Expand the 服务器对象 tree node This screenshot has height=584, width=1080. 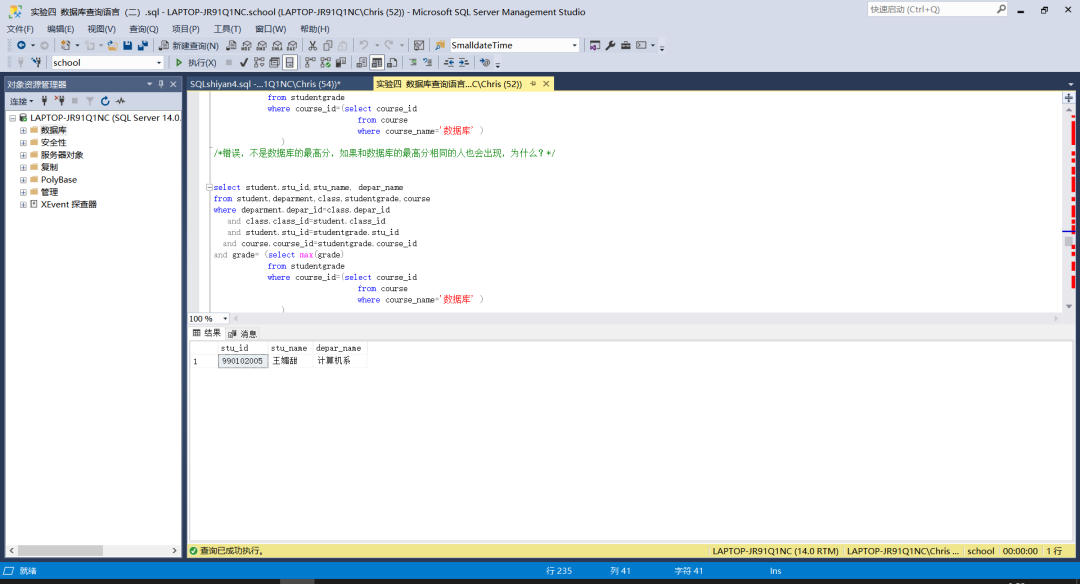[23, 155]
